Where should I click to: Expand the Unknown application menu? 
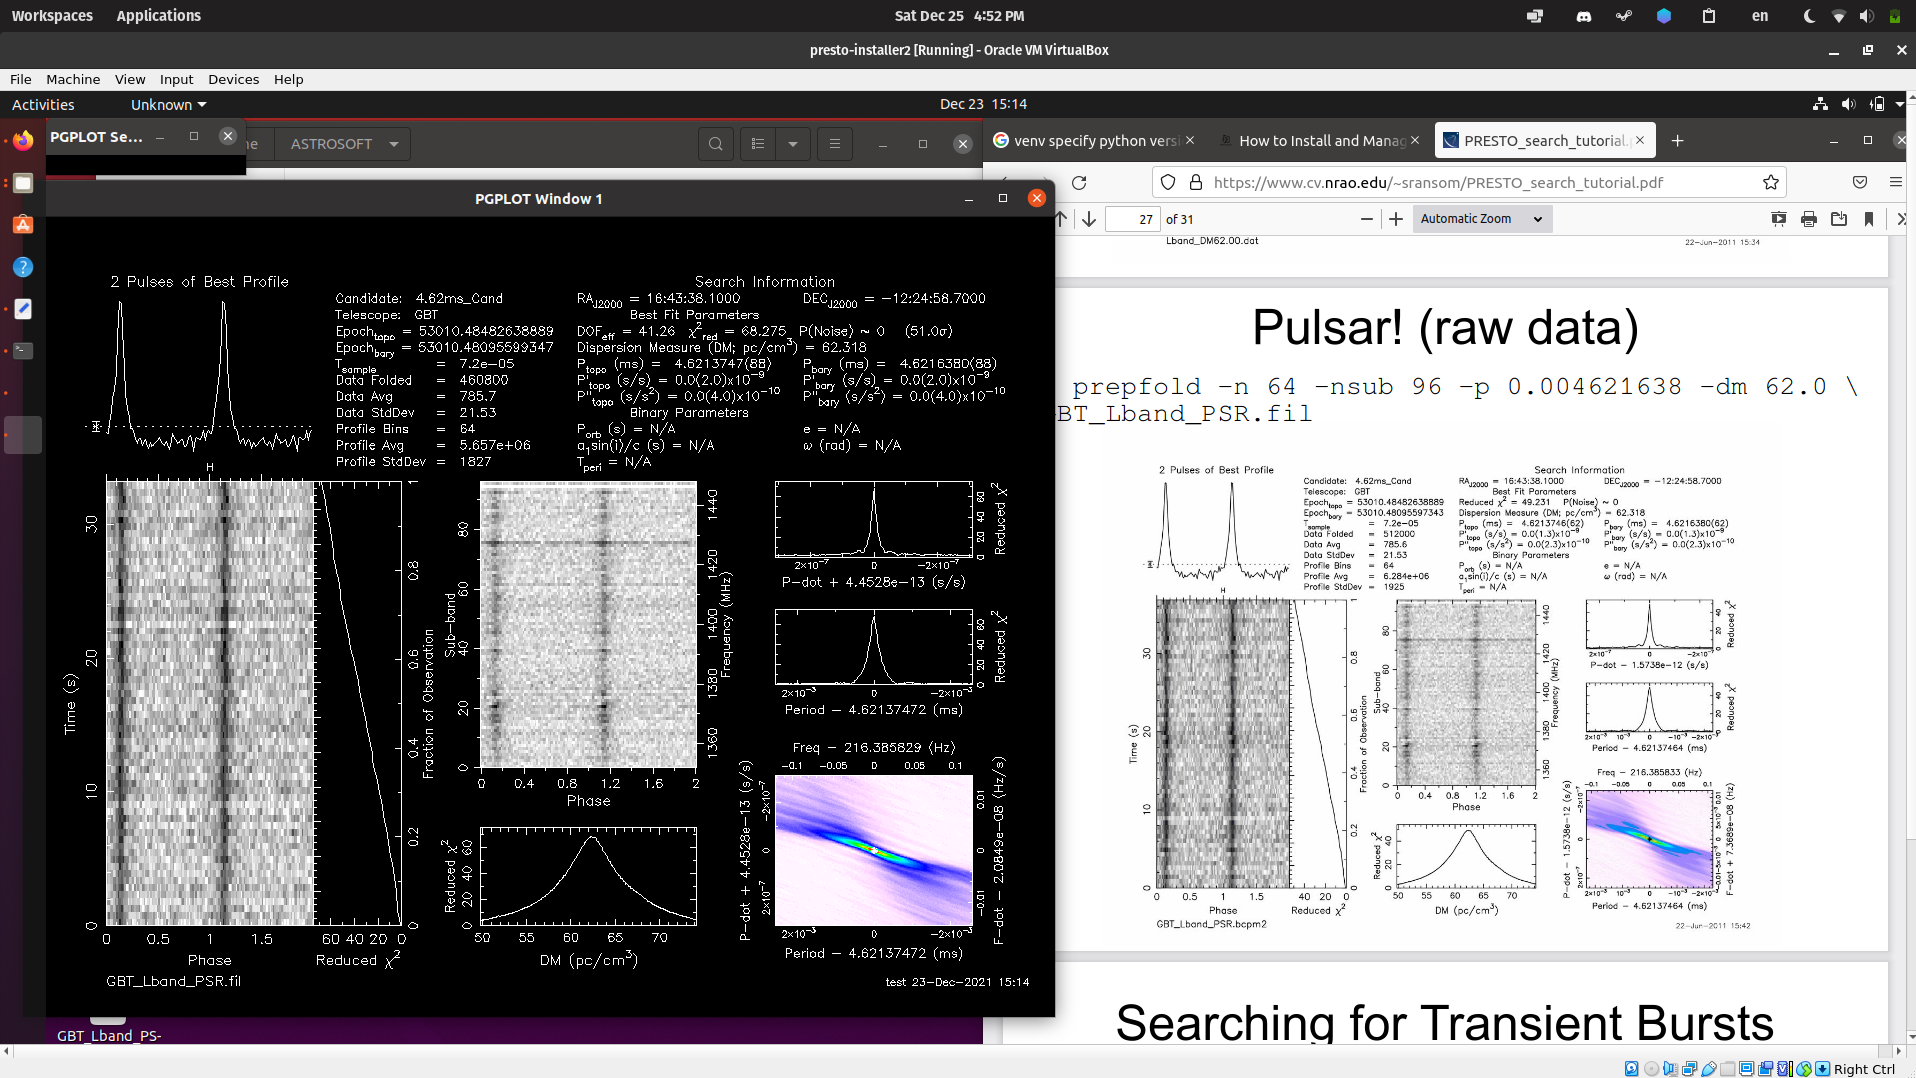[x=168, y=104]
